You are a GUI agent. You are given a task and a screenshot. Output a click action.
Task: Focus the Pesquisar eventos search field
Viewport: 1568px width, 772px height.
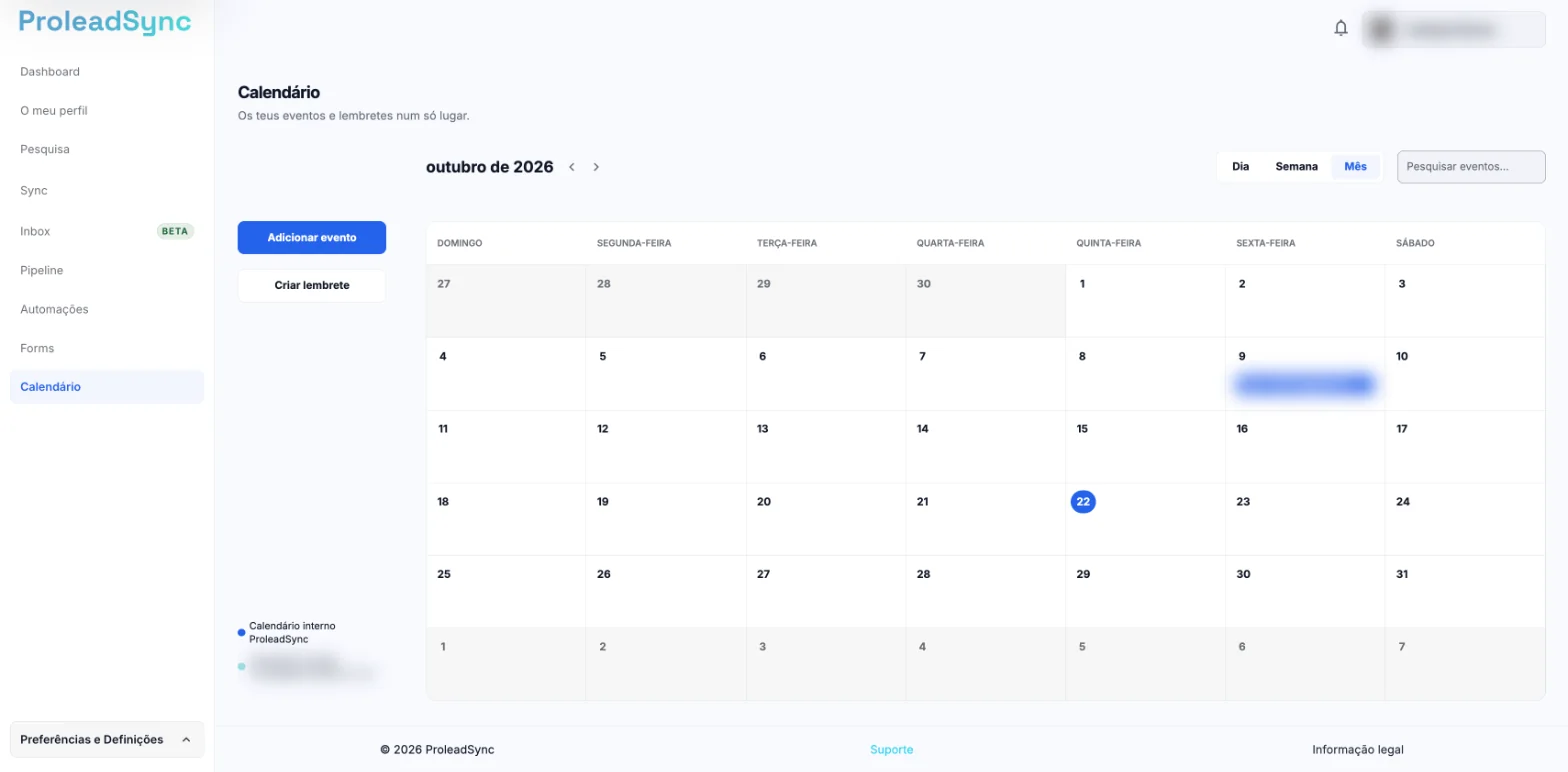1471,167
